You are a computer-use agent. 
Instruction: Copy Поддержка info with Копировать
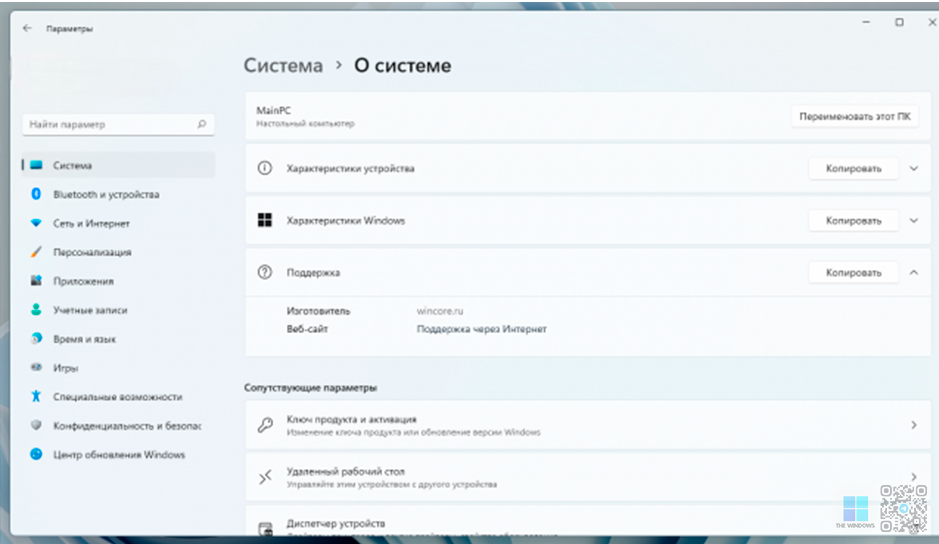point(853,273)
